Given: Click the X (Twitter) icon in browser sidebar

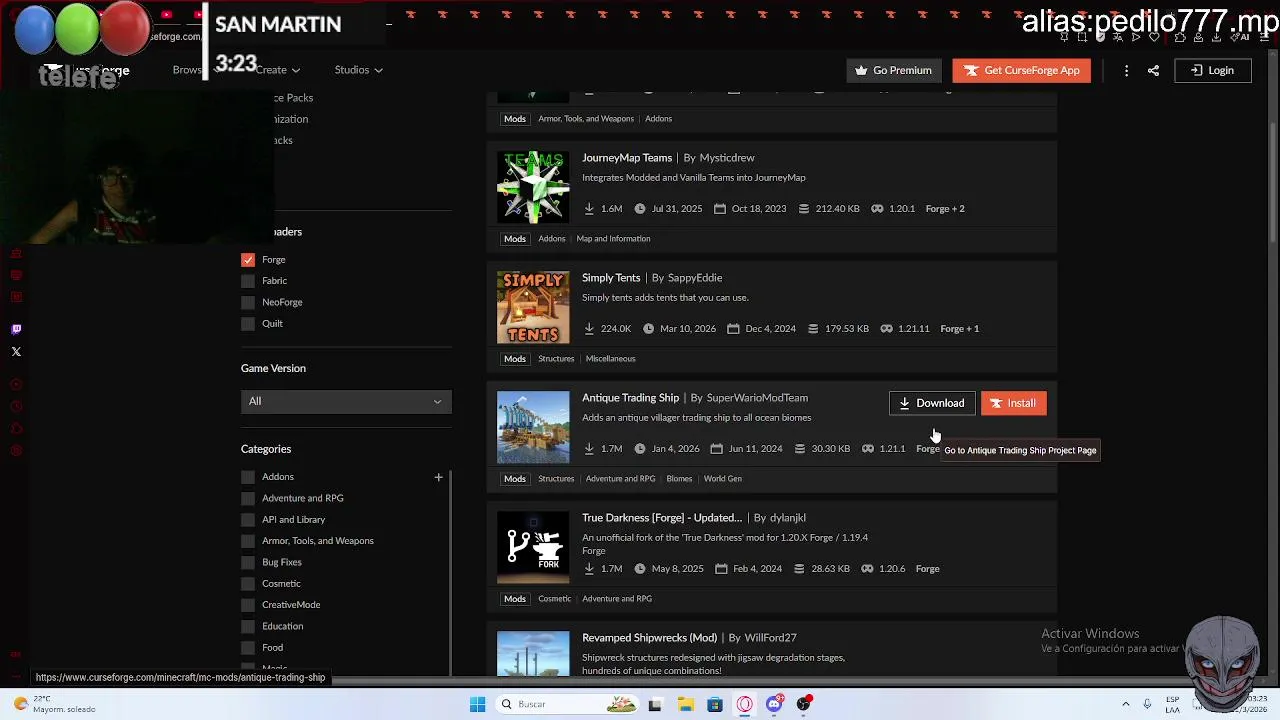Looking at the screenshot, I should pos(16,351).
